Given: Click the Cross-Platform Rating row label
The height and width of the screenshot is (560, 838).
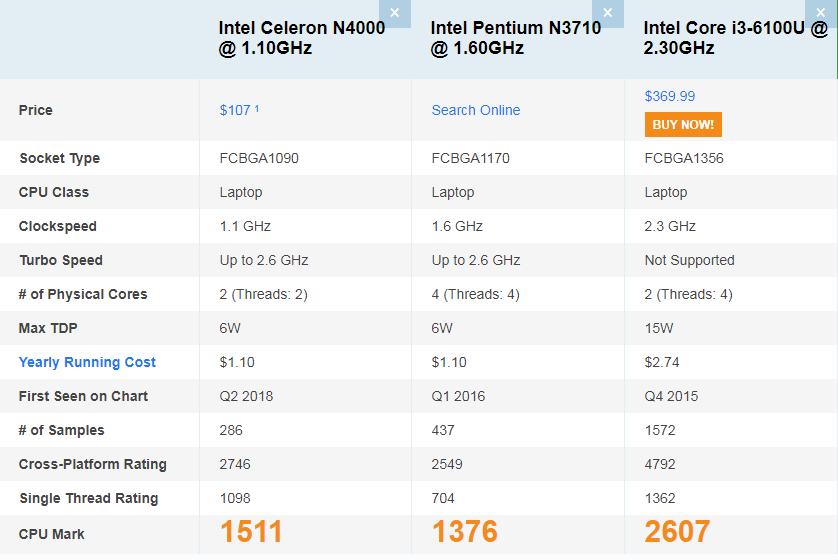Looking at the screenshot, I should (93, 464).
